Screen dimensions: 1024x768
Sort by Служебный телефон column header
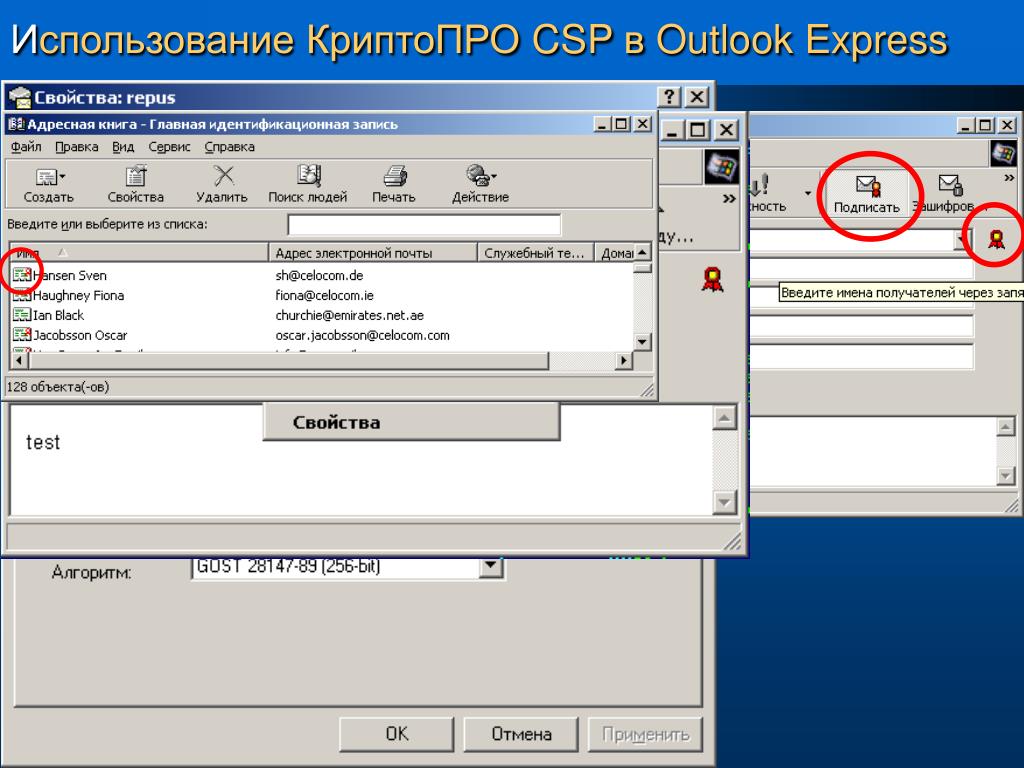[x=536, y=253]
